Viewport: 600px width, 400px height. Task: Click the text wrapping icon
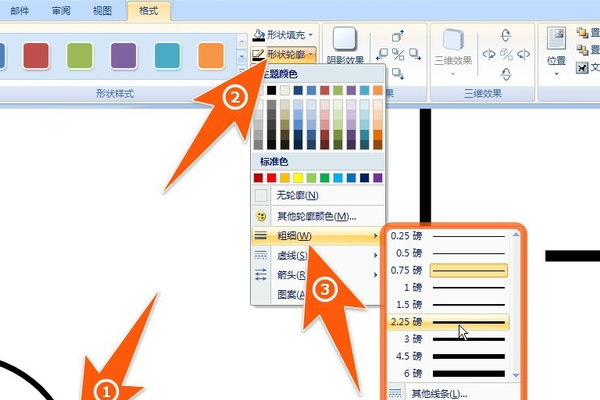pos(582,68)
